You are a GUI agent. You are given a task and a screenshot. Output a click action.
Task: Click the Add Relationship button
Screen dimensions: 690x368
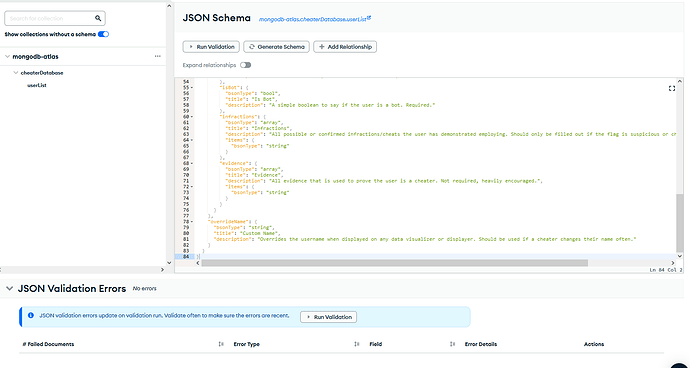(x=345, y=47)
